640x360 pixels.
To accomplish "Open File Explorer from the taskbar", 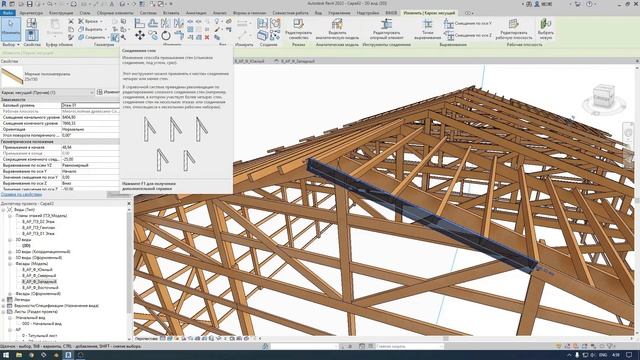I will pos(19,355).
